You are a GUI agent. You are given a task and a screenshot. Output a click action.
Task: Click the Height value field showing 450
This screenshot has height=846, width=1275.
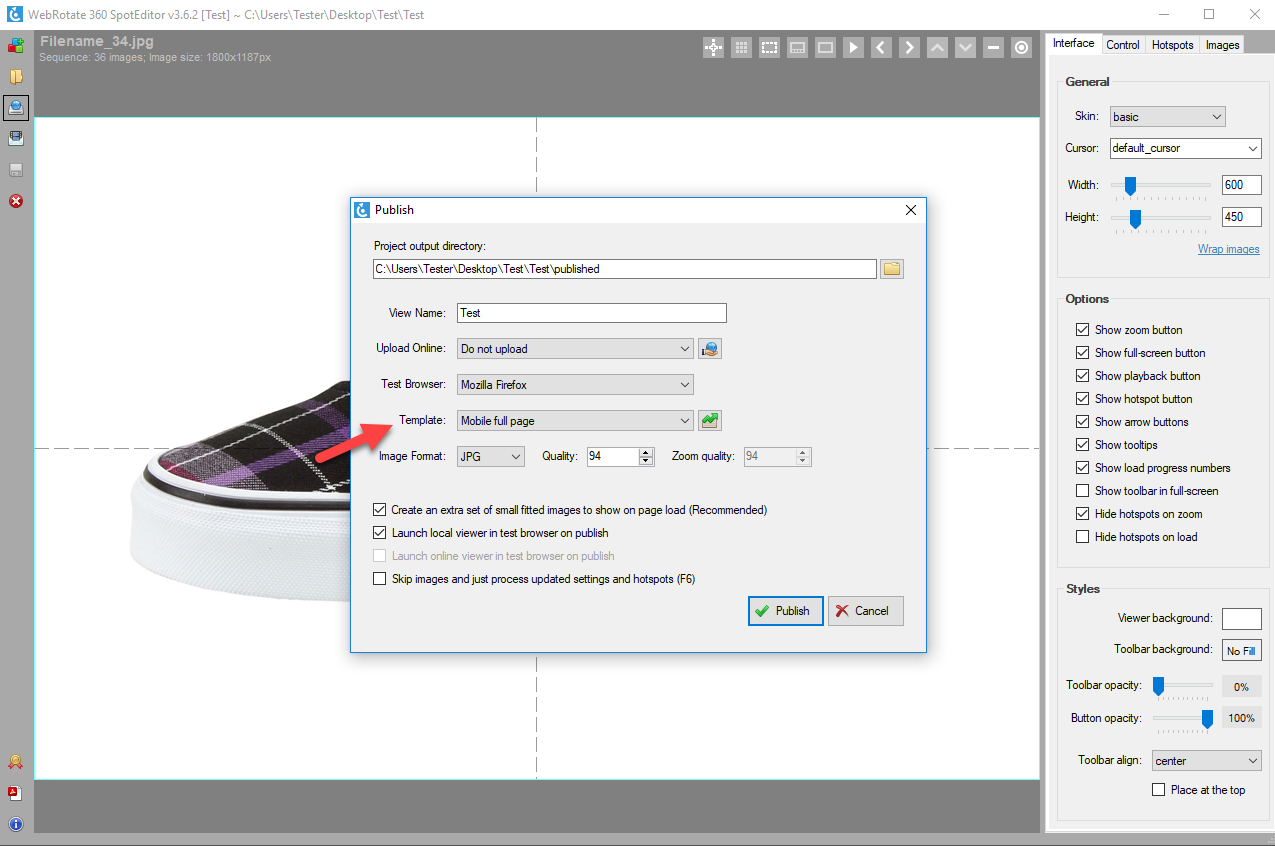click(x=1242, y=217)
